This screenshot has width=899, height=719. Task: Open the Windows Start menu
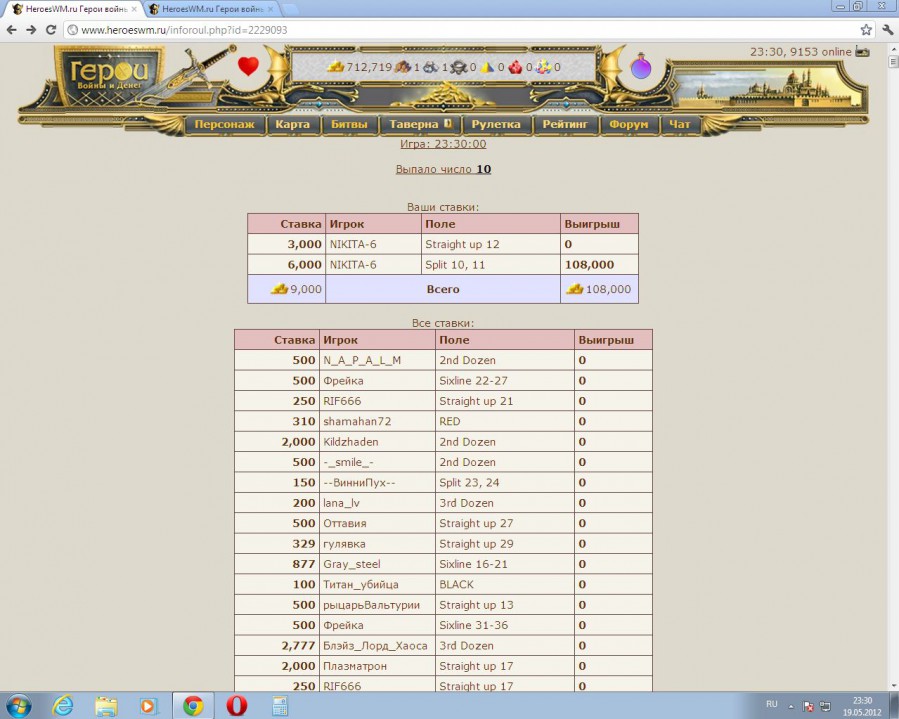click(x=18, y=706)
